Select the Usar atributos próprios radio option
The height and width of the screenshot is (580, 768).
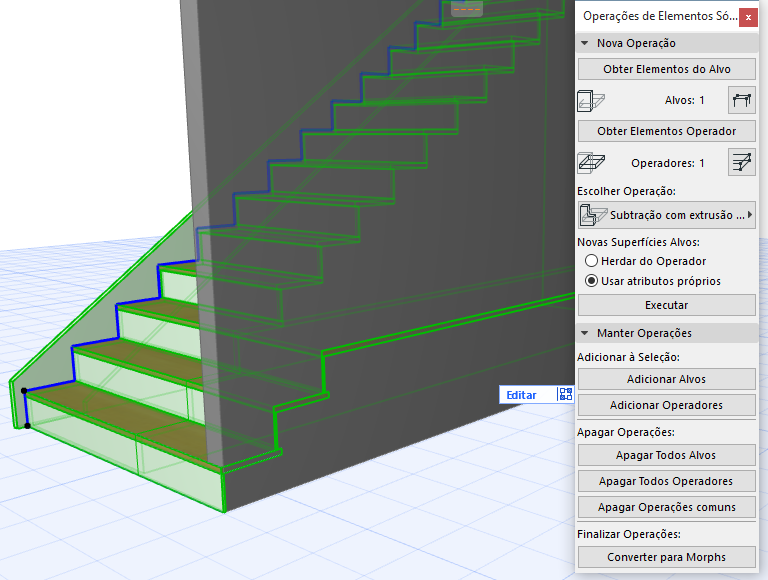pos(591,281)
